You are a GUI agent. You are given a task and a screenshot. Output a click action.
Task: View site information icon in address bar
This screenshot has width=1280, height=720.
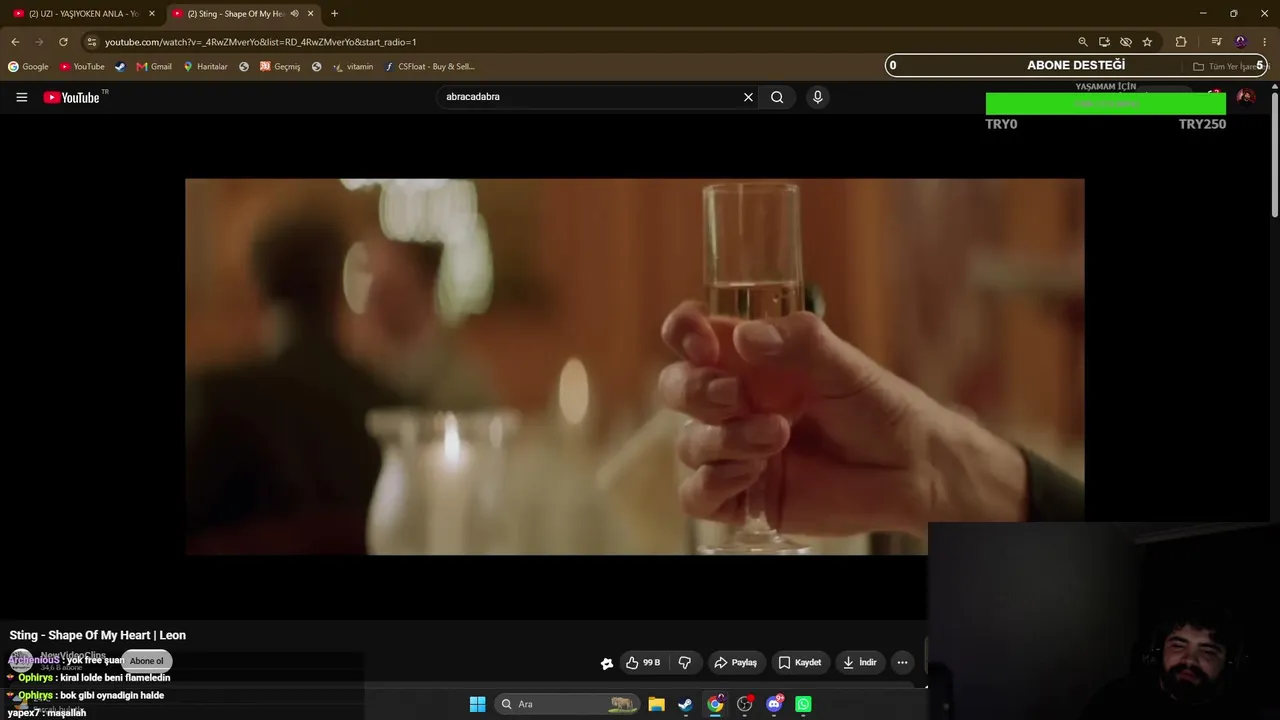point(91,42)
